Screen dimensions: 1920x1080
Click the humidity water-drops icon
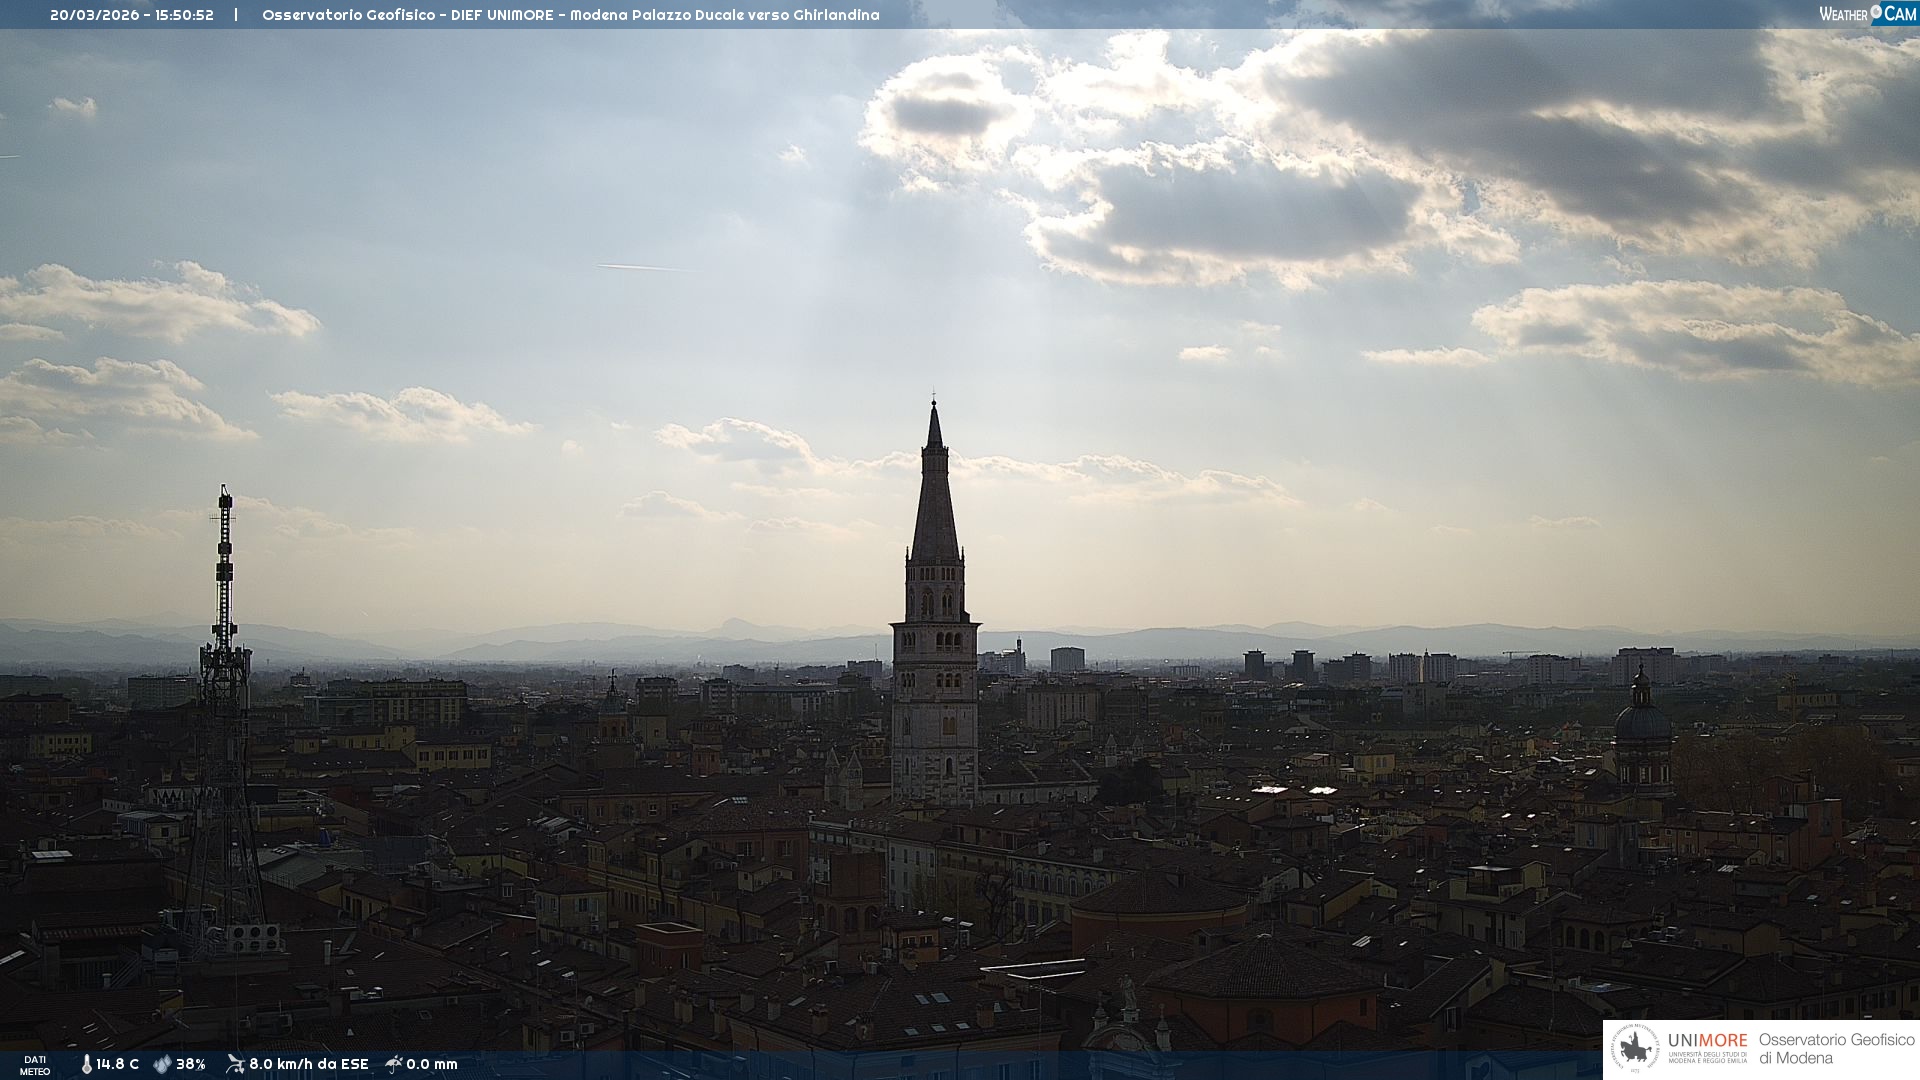(x=162, y=1064)
